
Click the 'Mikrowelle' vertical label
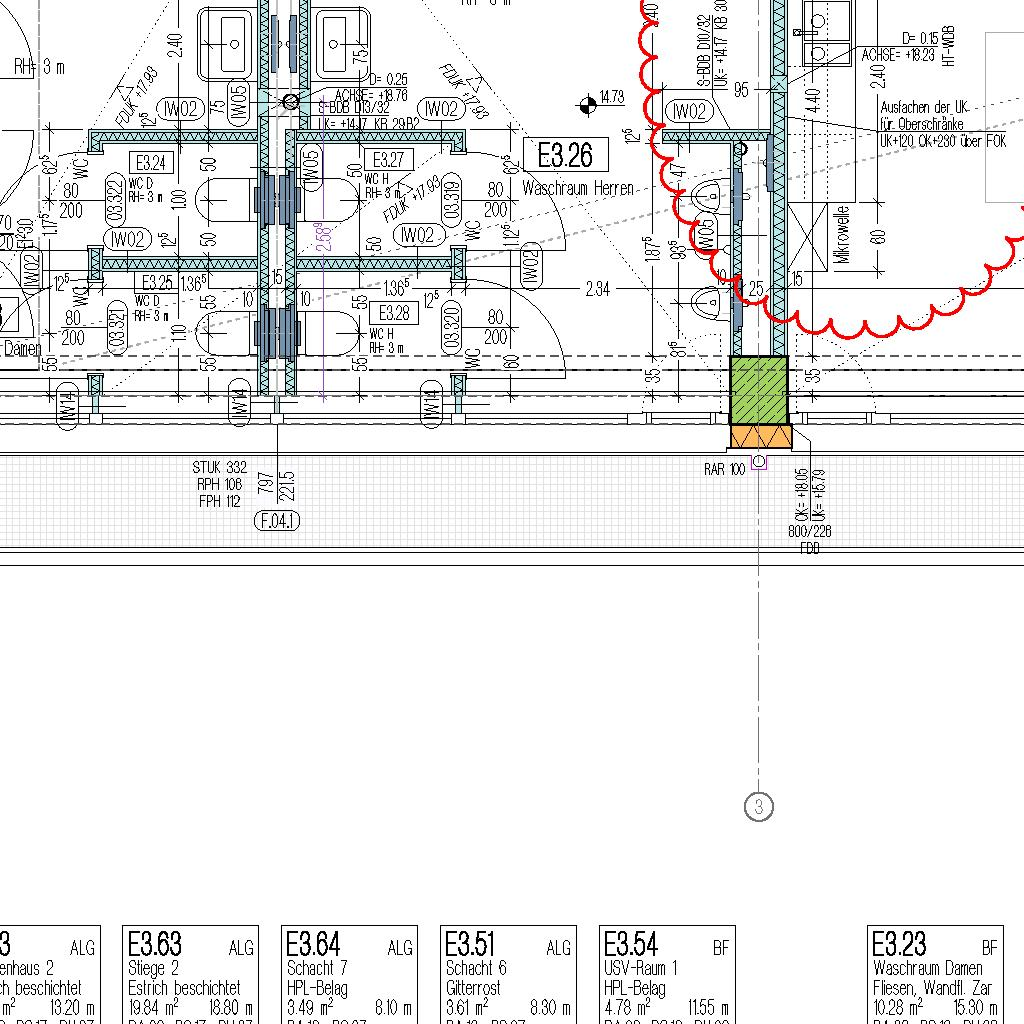(842, 235)
